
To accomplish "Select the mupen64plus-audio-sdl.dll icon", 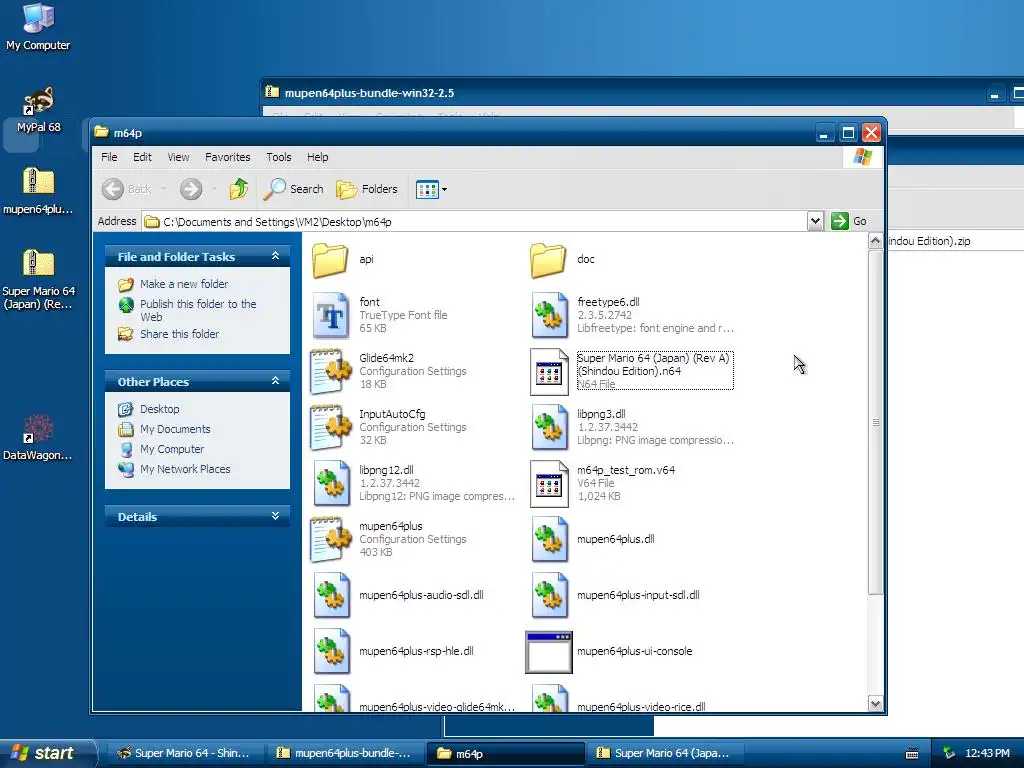I will click(x=330, y=596).
